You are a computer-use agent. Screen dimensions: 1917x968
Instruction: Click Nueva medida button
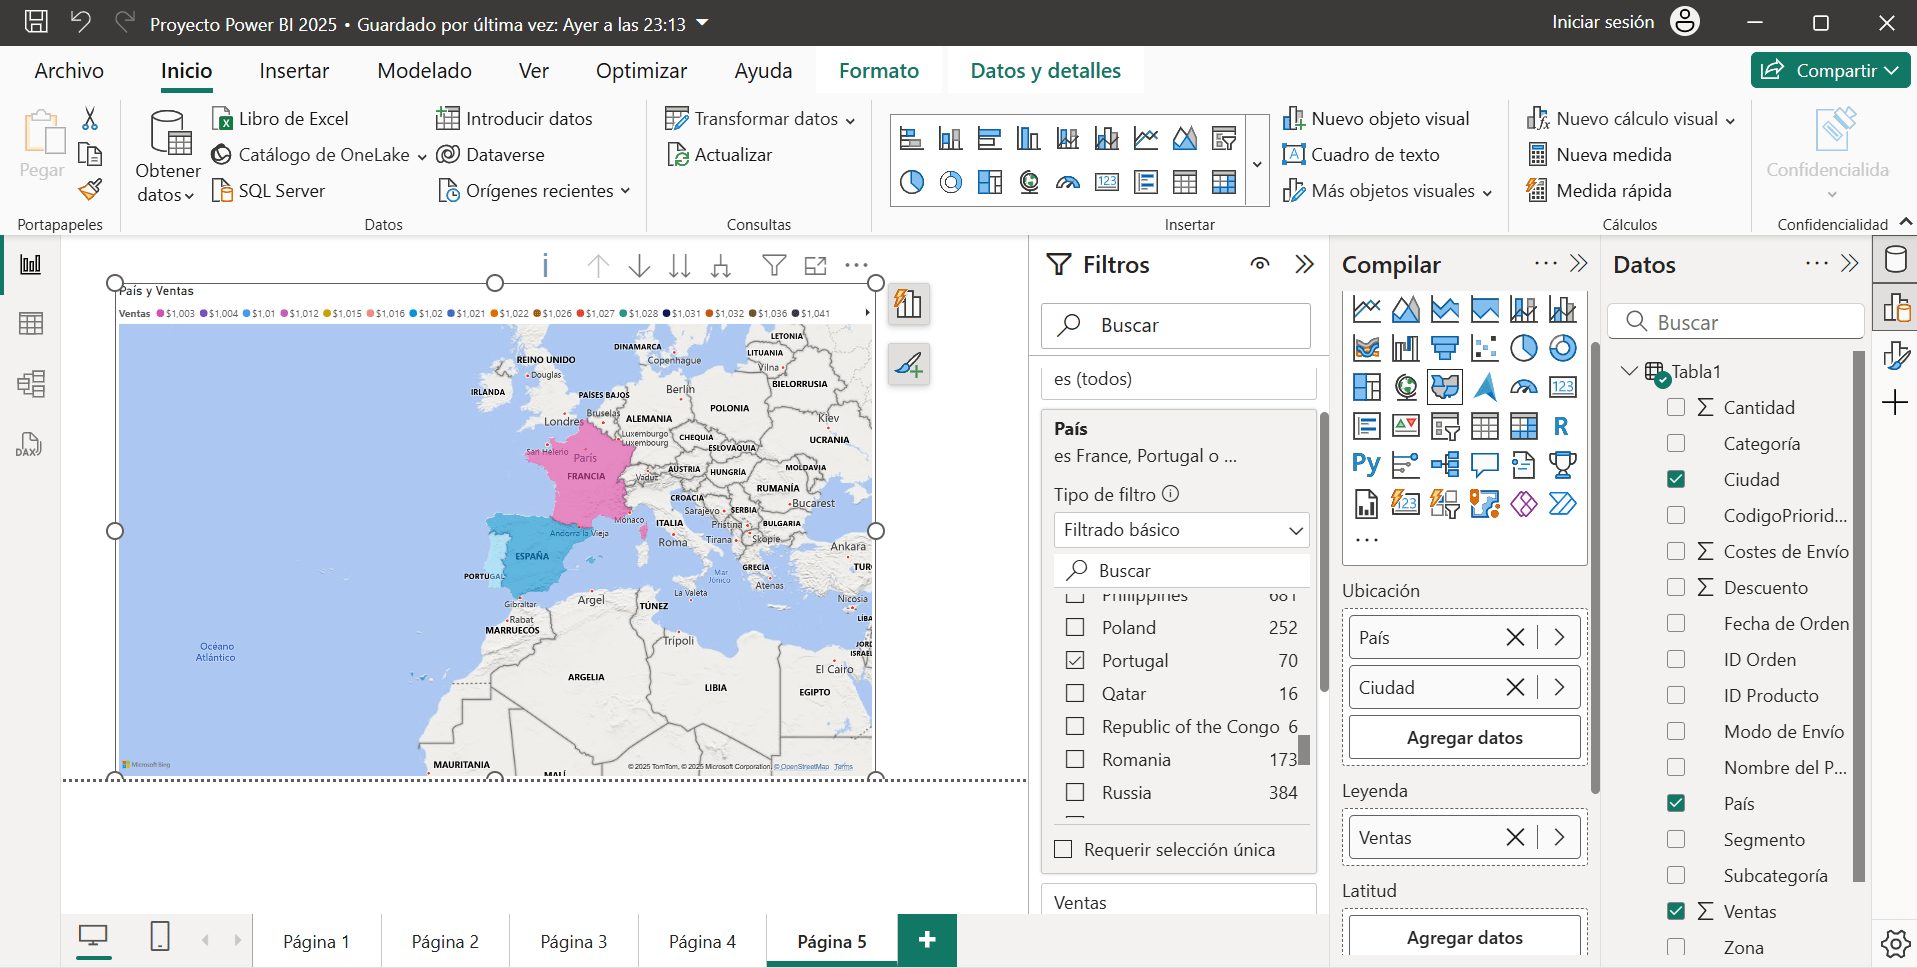pos(1600,155)
